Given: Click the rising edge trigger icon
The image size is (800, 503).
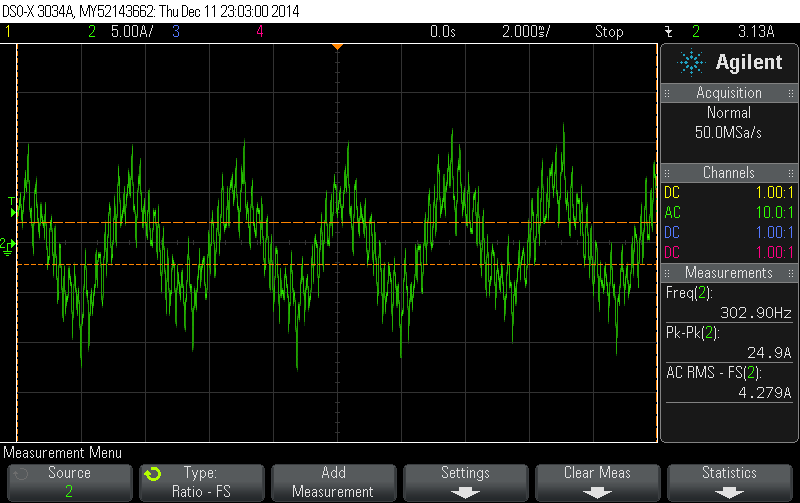Looking at the screenshot, I should (x=668, y=32).
